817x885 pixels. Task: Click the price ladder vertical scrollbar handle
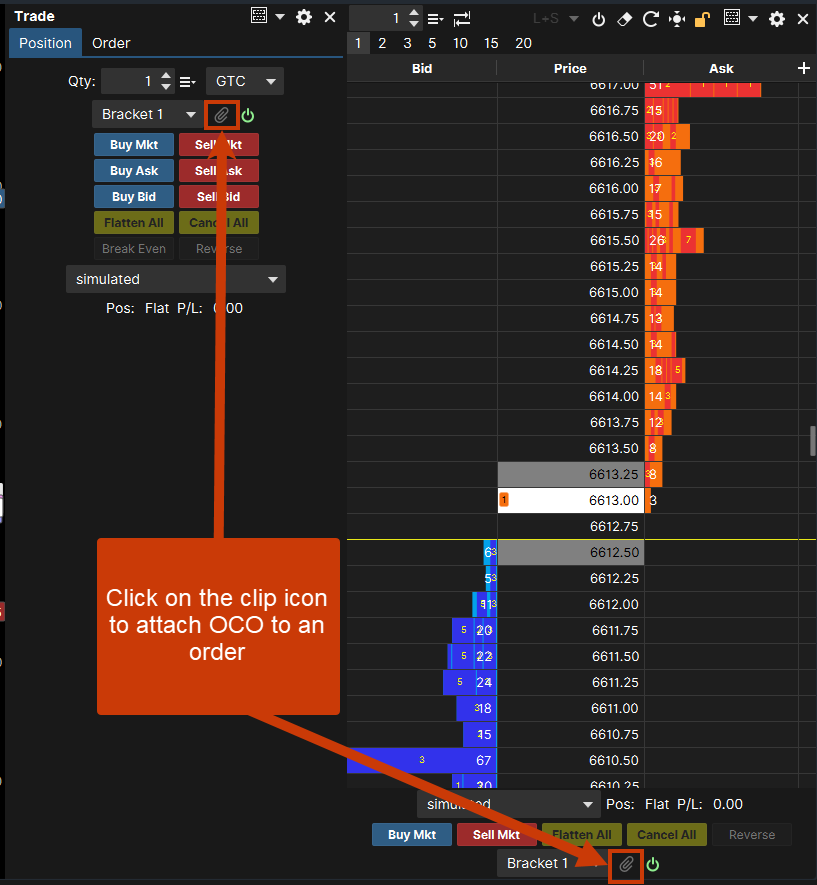coord(812,440)
